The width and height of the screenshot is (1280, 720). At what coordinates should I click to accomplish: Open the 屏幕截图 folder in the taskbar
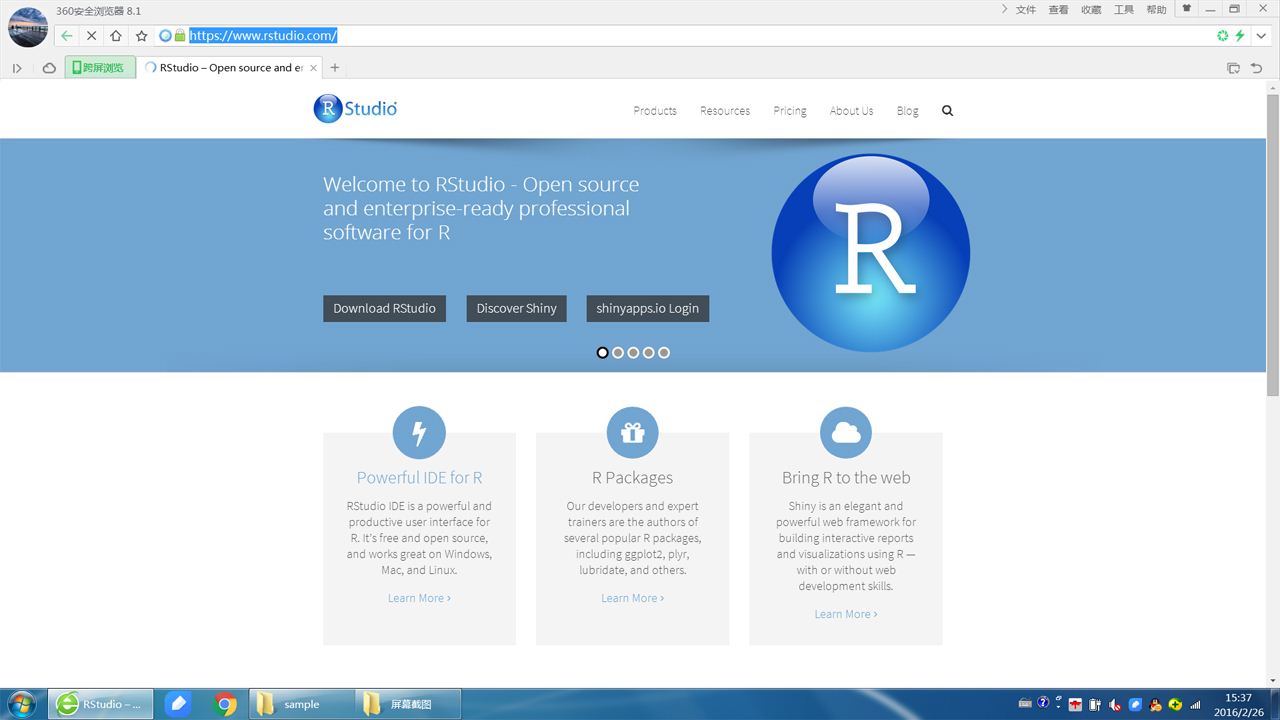[x=408, y=704]
